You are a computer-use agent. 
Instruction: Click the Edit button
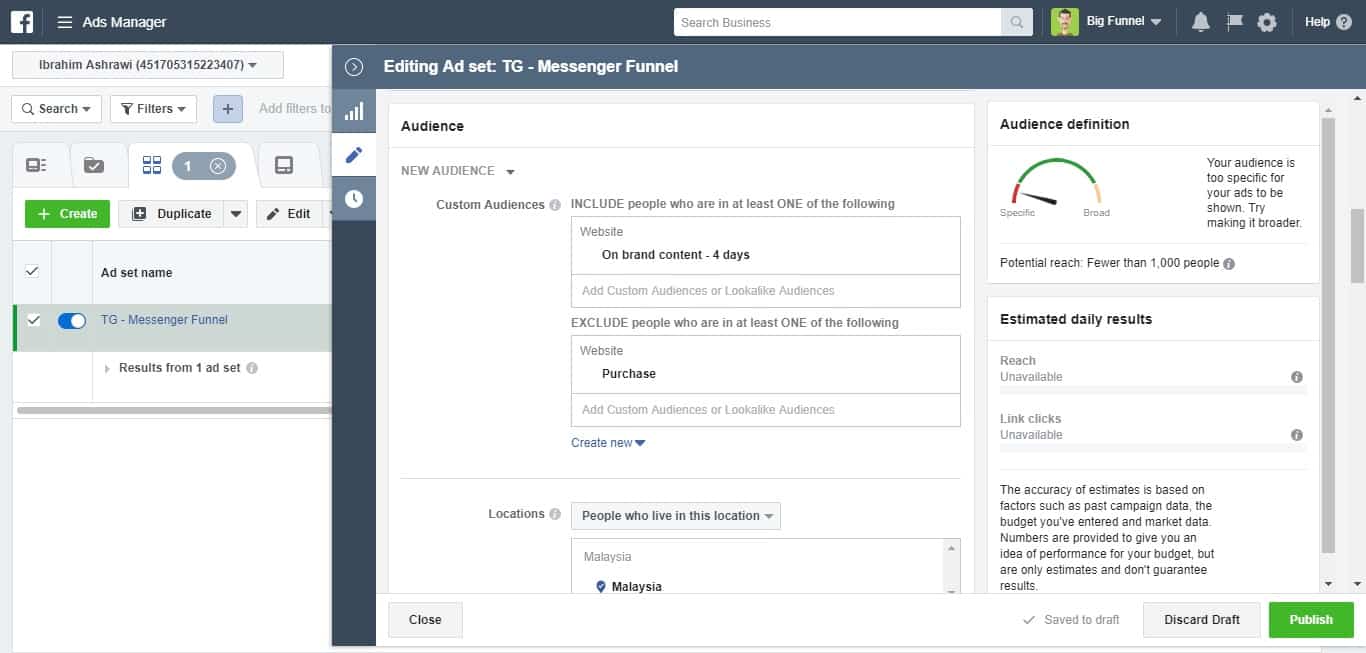coord(289,214)
